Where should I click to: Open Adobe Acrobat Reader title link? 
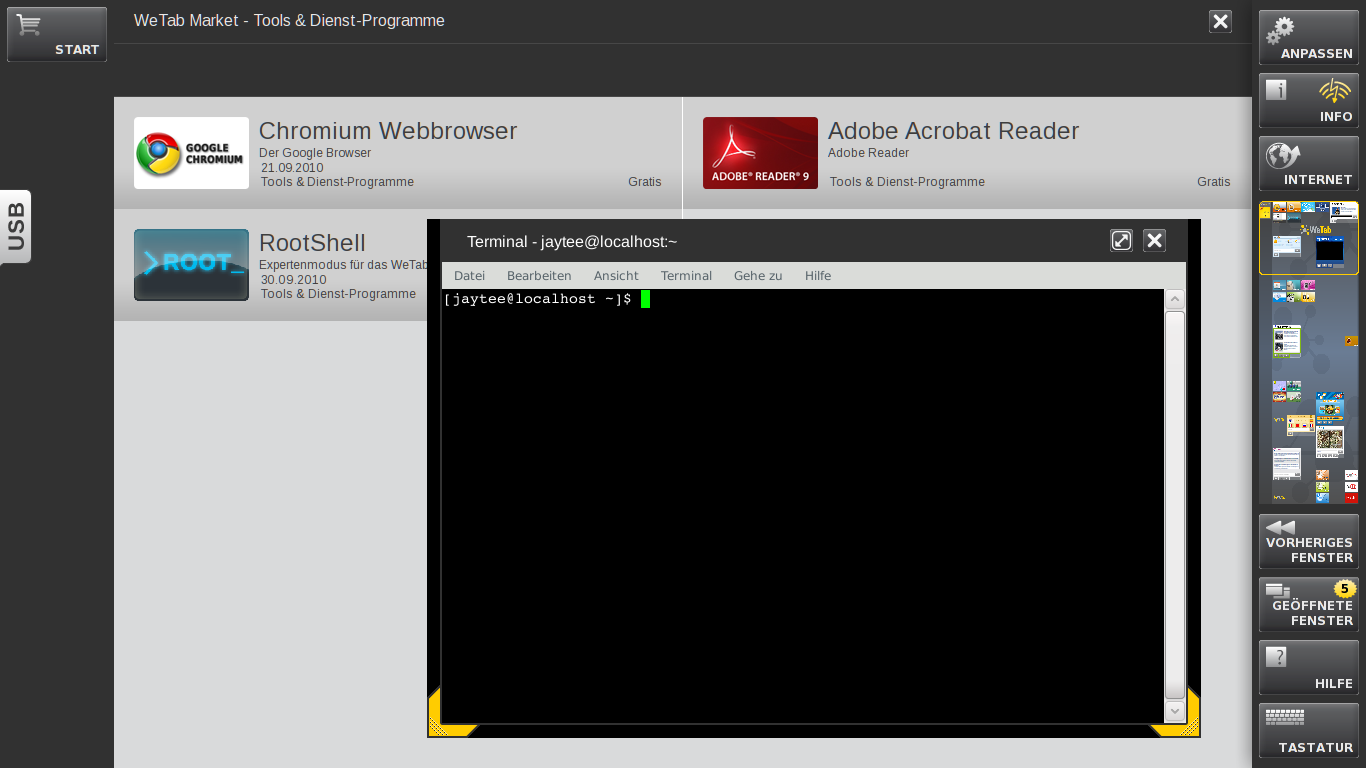[953, 131]
